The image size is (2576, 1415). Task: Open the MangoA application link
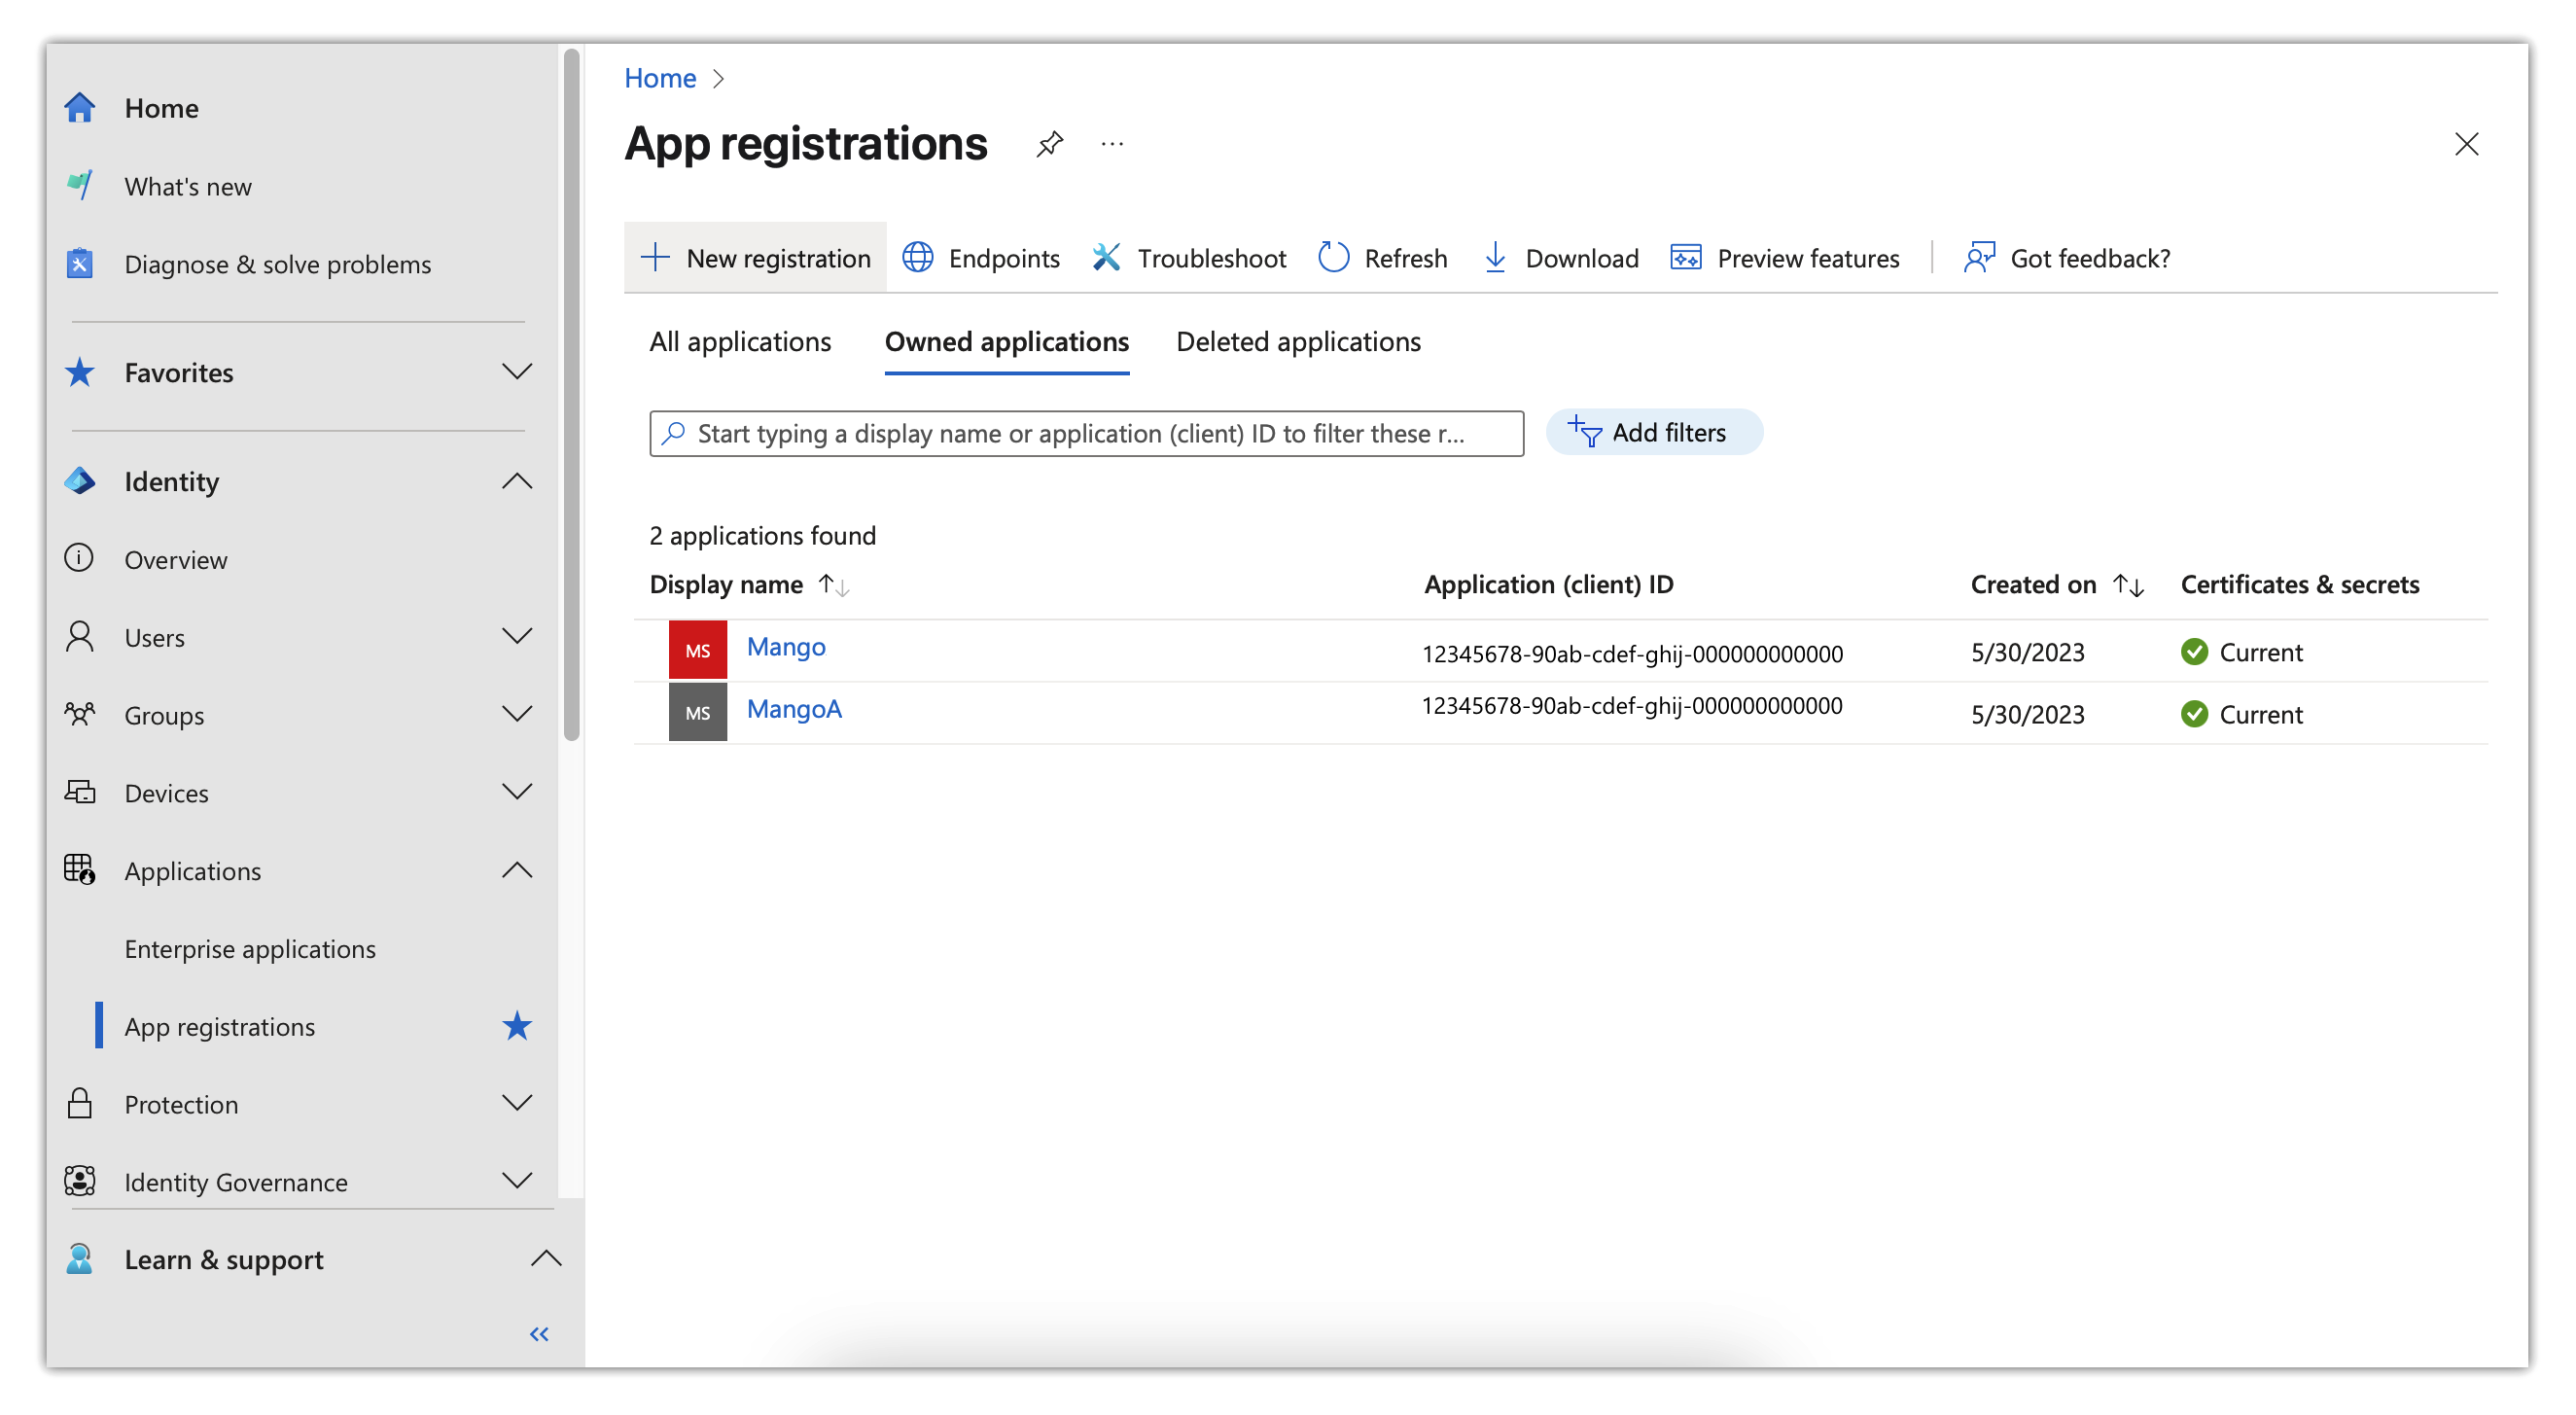coord(794,709)
